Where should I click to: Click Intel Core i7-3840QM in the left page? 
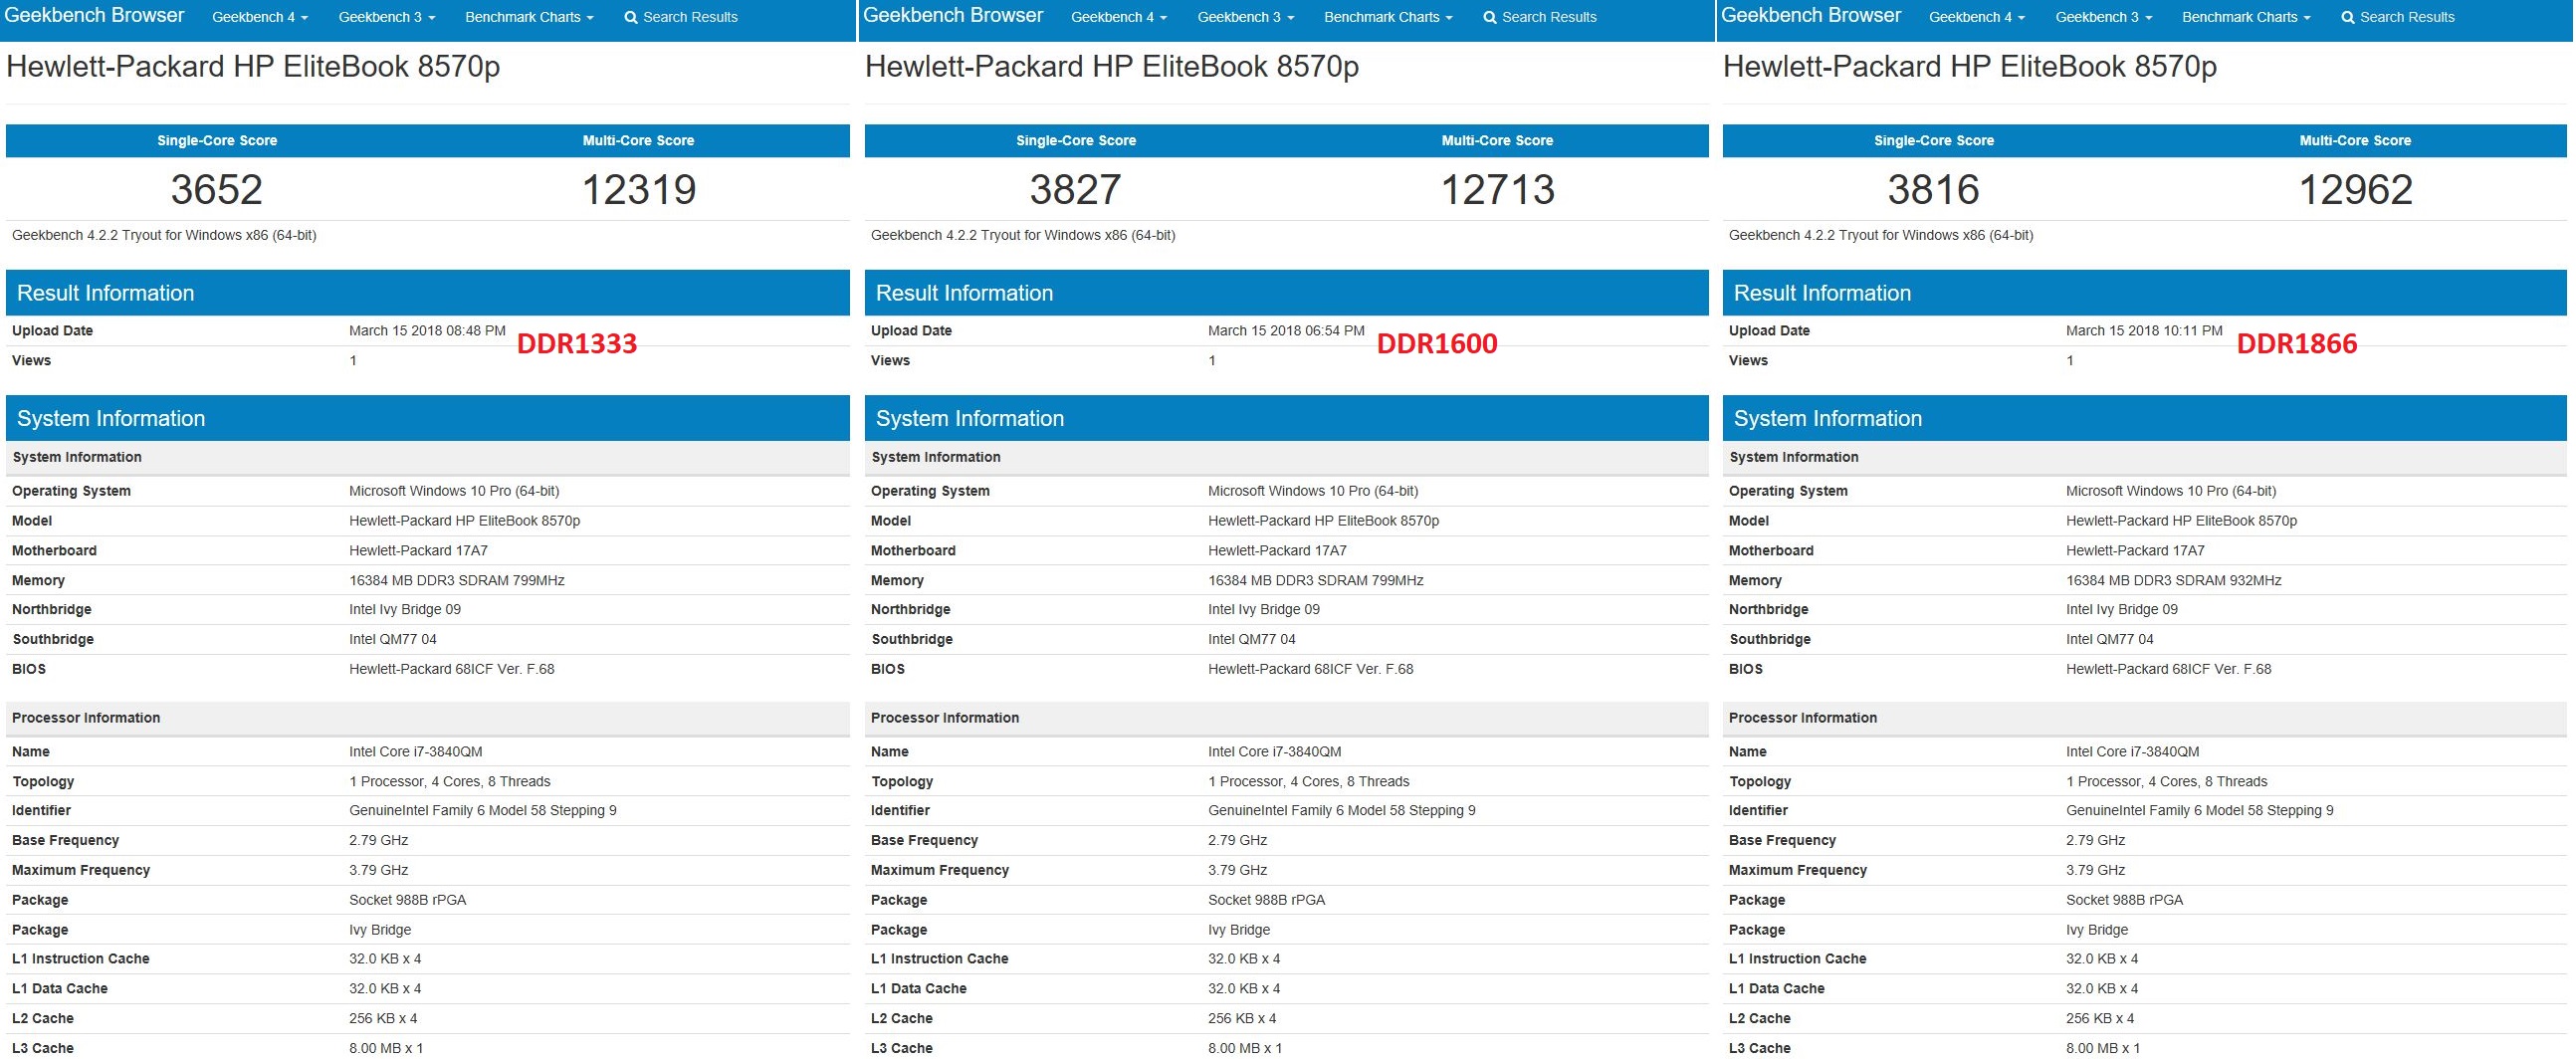[416, 752]
